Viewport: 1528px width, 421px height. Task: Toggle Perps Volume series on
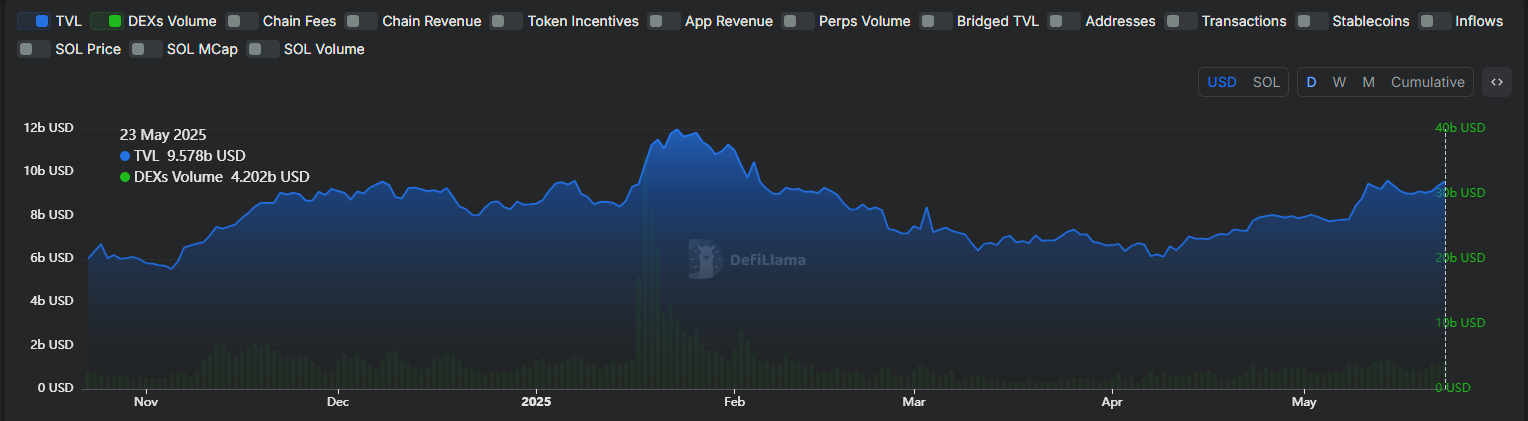click(x=797, y=21)
